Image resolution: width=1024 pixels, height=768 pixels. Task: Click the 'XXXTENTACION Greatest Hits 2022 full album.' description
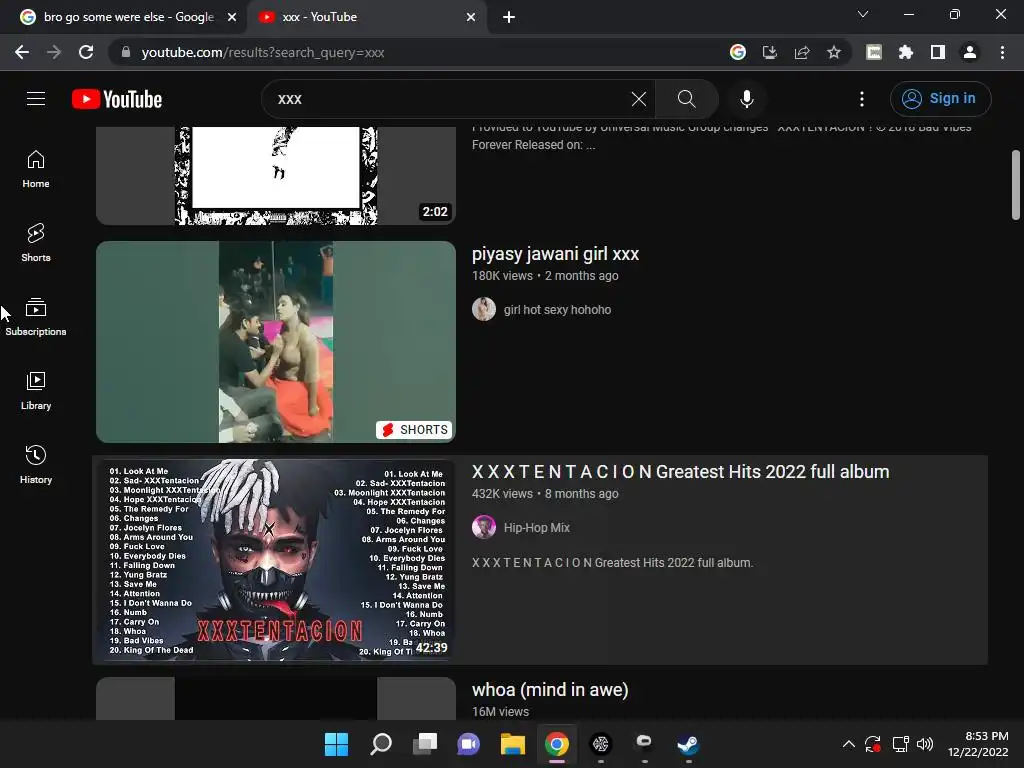click(613, 562)
